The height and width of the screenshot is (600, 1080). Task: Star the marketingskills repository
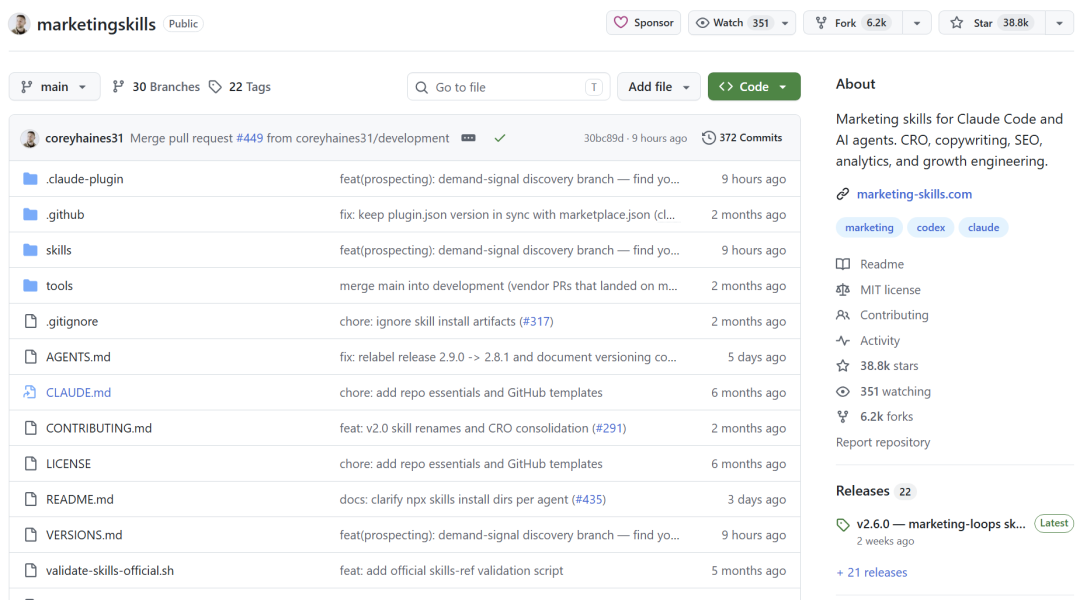[991, 23]
